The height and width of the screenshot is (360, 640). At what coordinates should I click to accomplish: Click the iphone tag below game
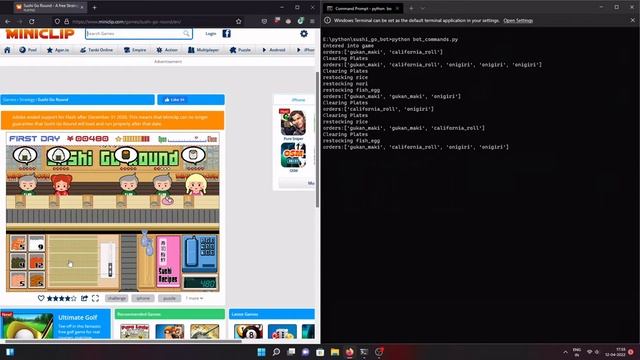point(143,298)
